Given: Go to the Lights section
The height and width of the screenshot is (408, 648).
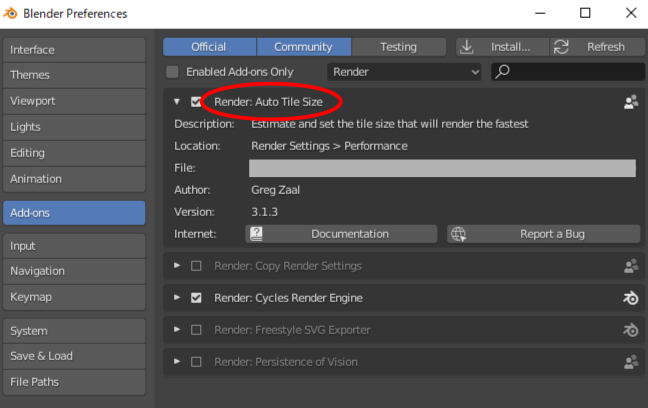Looking at the screenshot, I should [74, 127].
